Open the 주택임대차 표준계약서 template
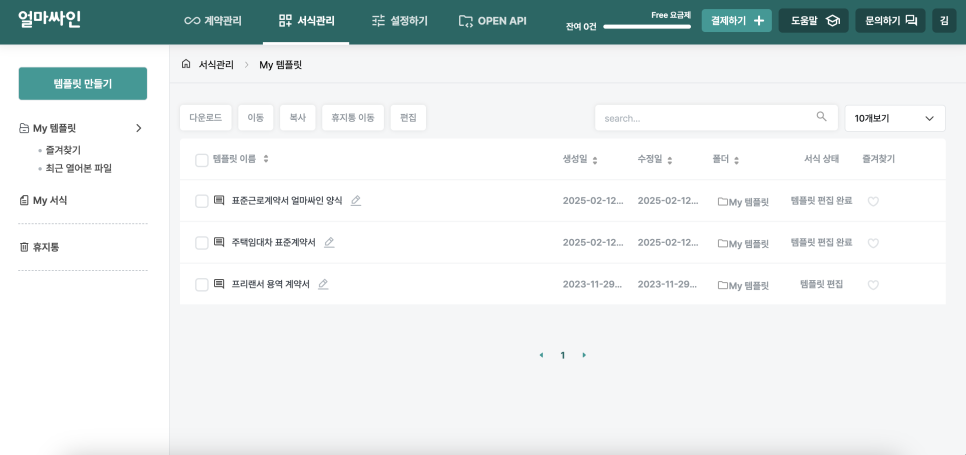The width and height of the screenshot is (966, 455). [x=274, y=243]
